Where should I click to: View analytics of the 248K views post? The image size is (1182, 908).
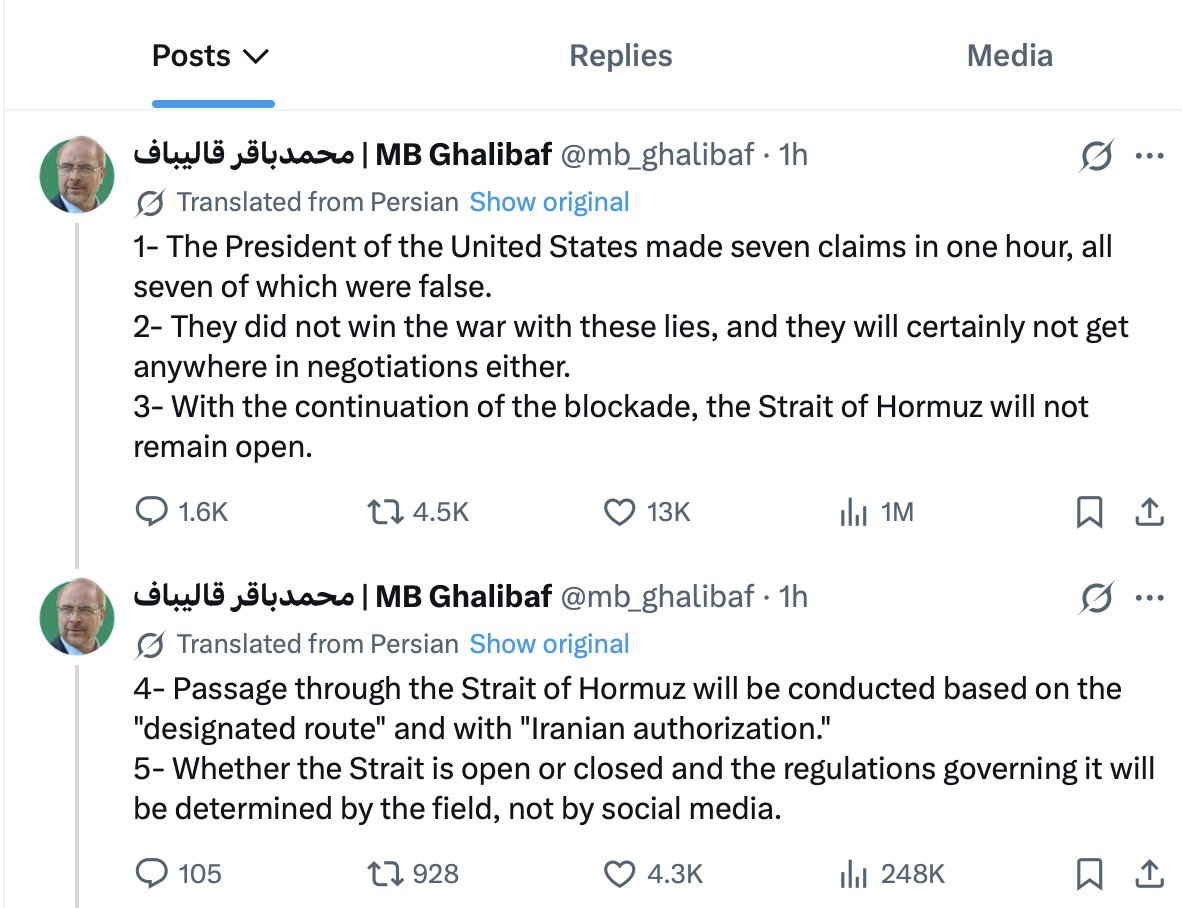pyautogui.click(x=853, y=873)
